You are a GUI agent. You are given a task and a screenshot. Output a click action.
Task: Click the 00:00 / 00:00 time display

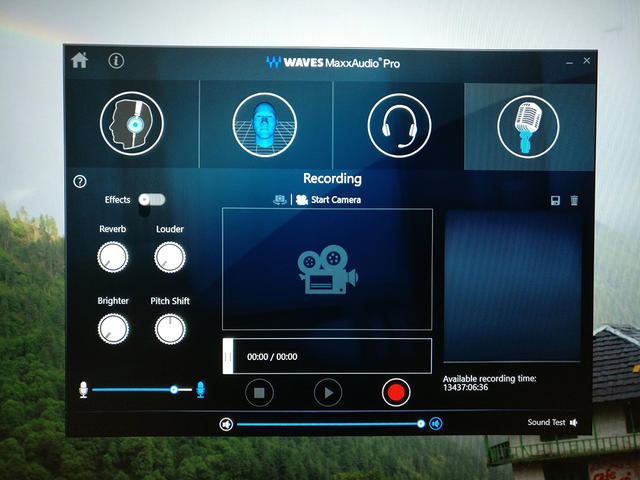pos(272,357)
